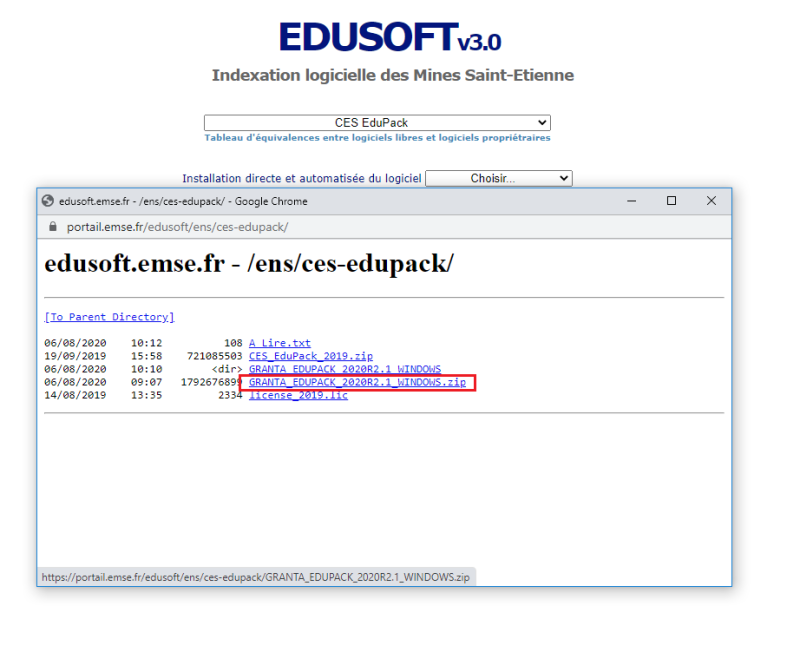Open the A_Lire.txt file
Screen dimensions: 800x652
(x=279, y=342)
